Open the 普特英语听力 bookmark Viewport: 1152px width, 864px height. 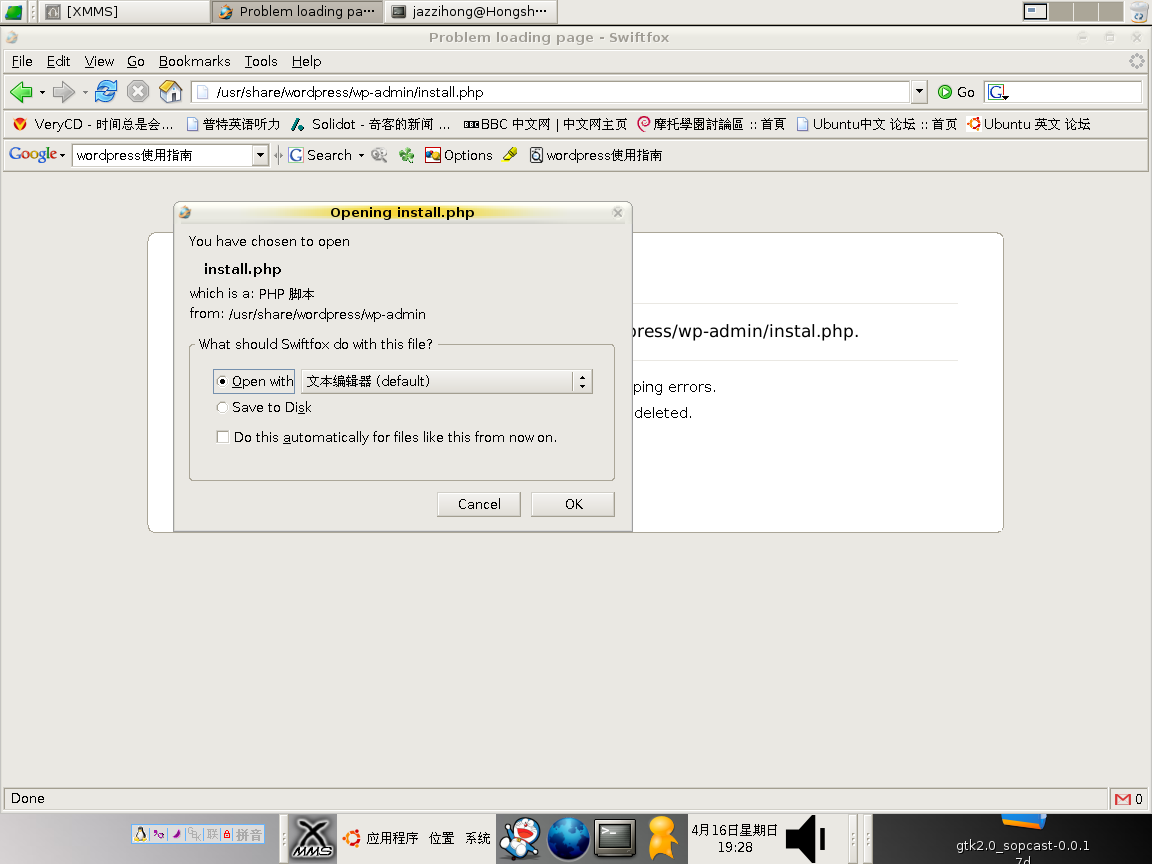tap(233, 124)
